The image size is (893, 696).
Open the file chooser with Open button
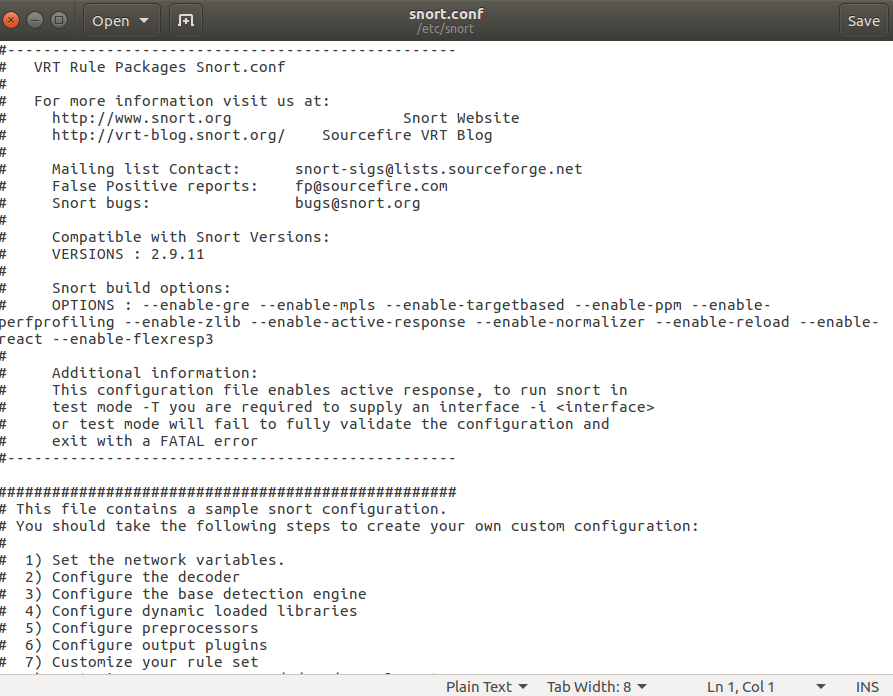(119, 20)
